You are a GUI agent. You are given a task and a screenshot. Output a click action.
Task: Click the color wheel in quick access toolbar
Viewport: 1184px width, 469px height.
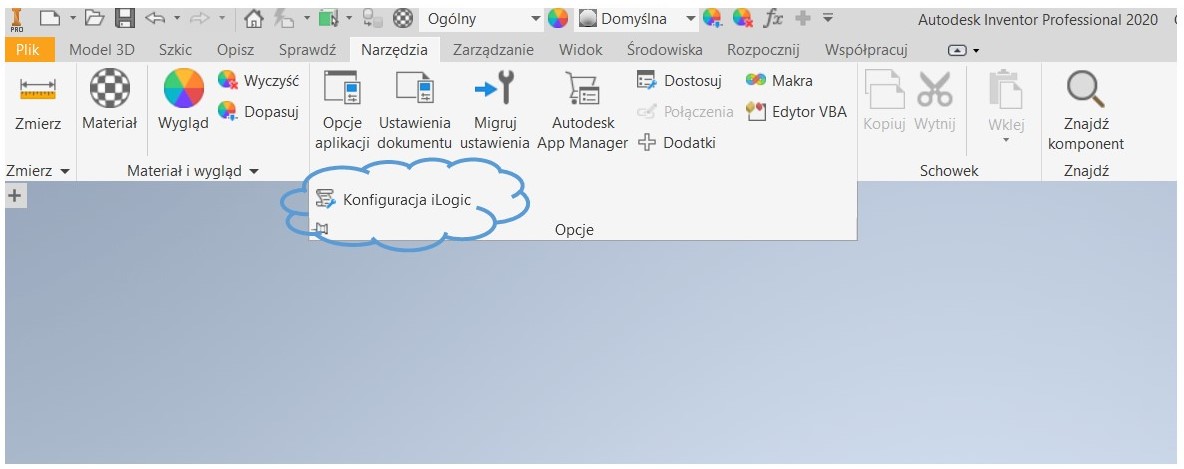558,19
